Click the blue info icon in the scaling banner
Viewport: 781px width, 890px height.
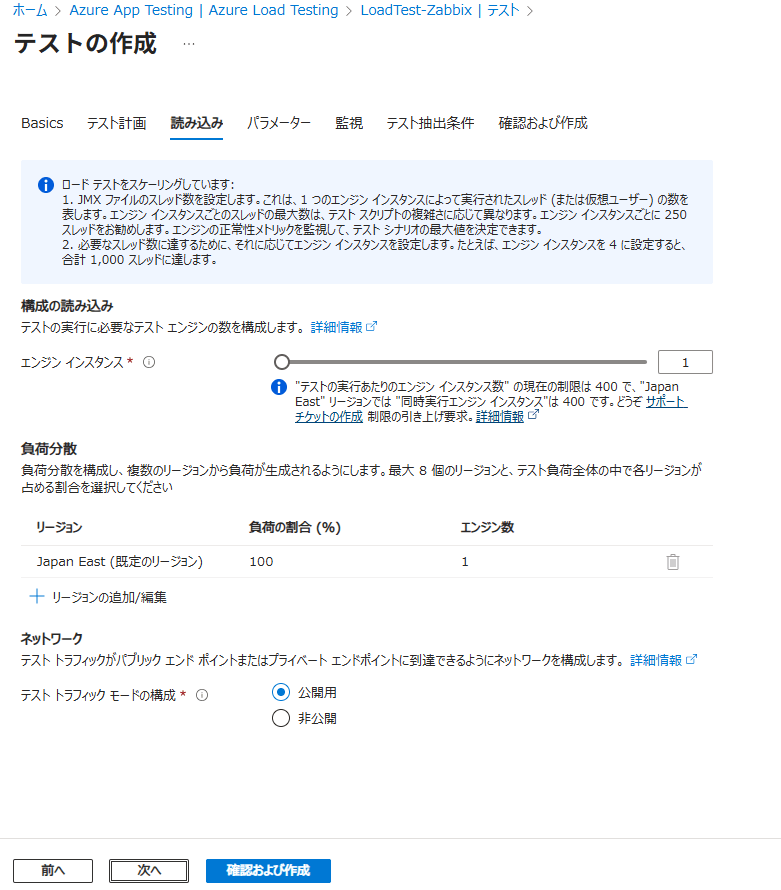click(x=45, y=185)
